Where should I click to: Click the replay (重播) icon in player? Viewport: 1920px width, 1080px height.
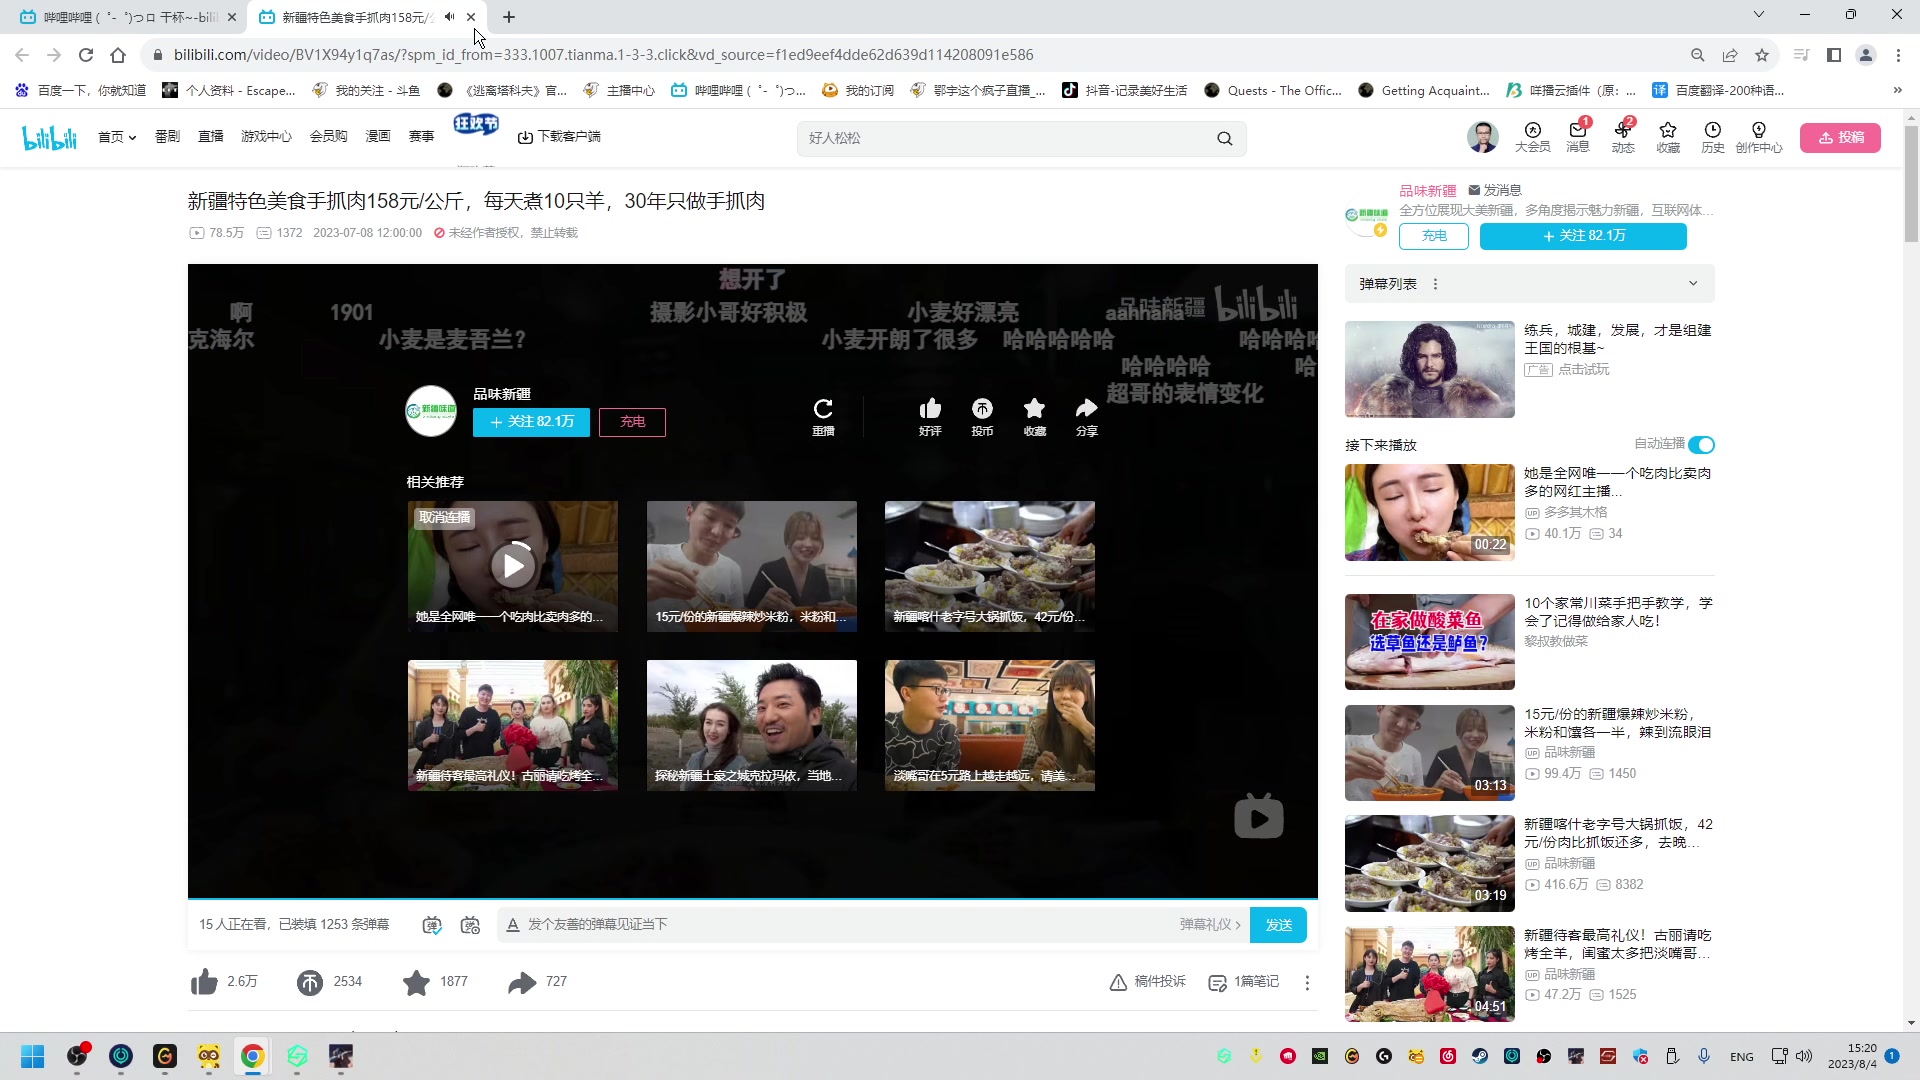[823, 409]
